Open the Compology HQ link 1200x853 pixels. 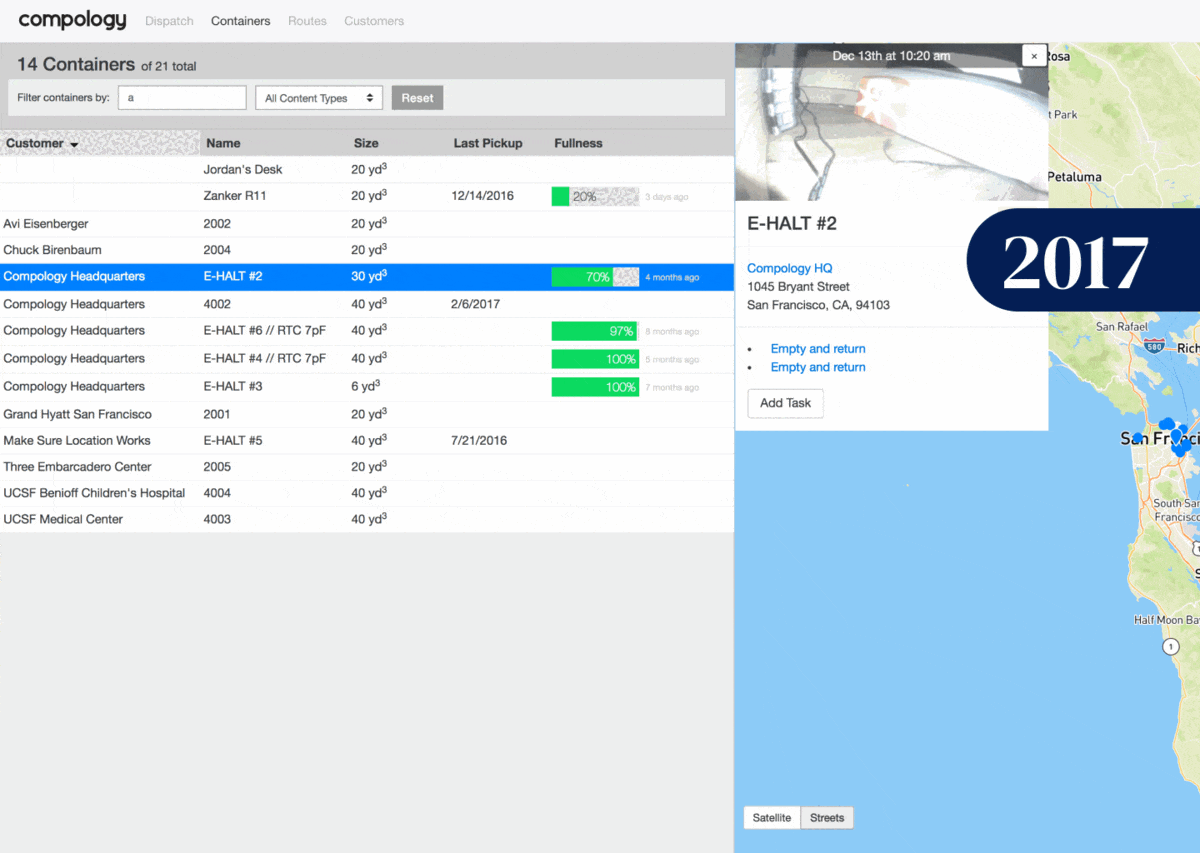[789, 268]
